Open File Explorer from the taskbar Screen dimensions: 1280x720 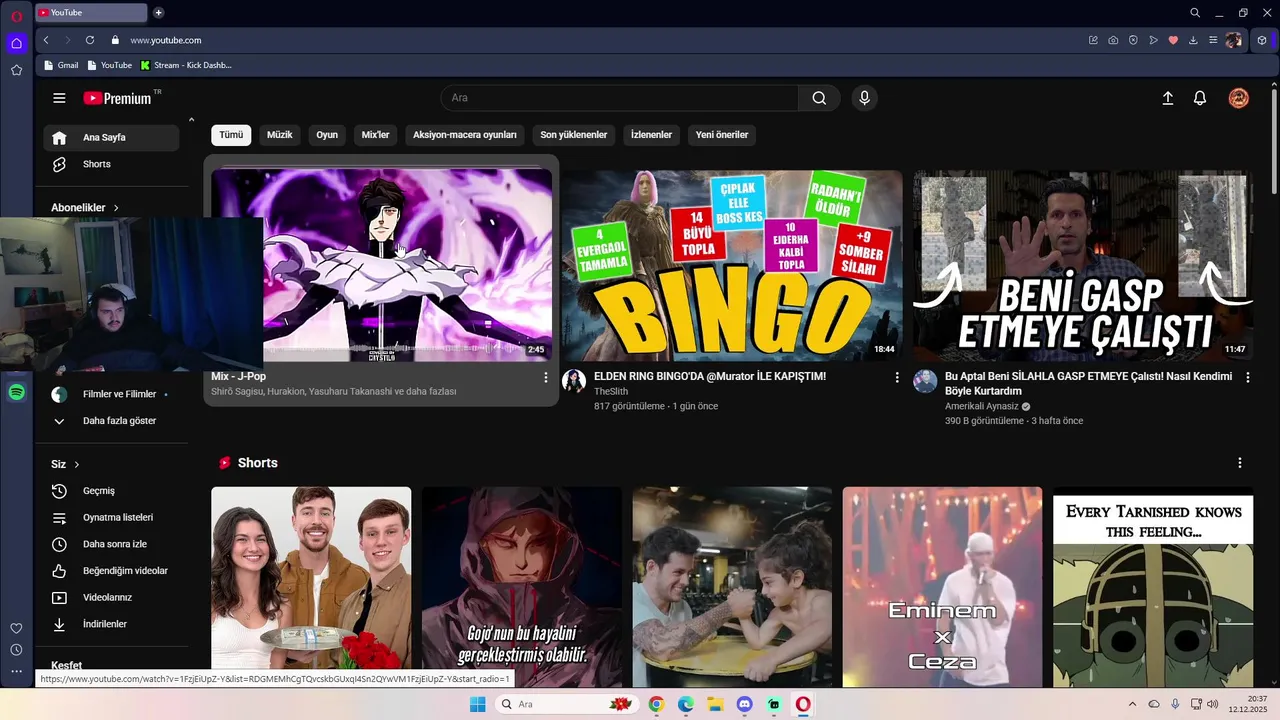pos(715,704)
